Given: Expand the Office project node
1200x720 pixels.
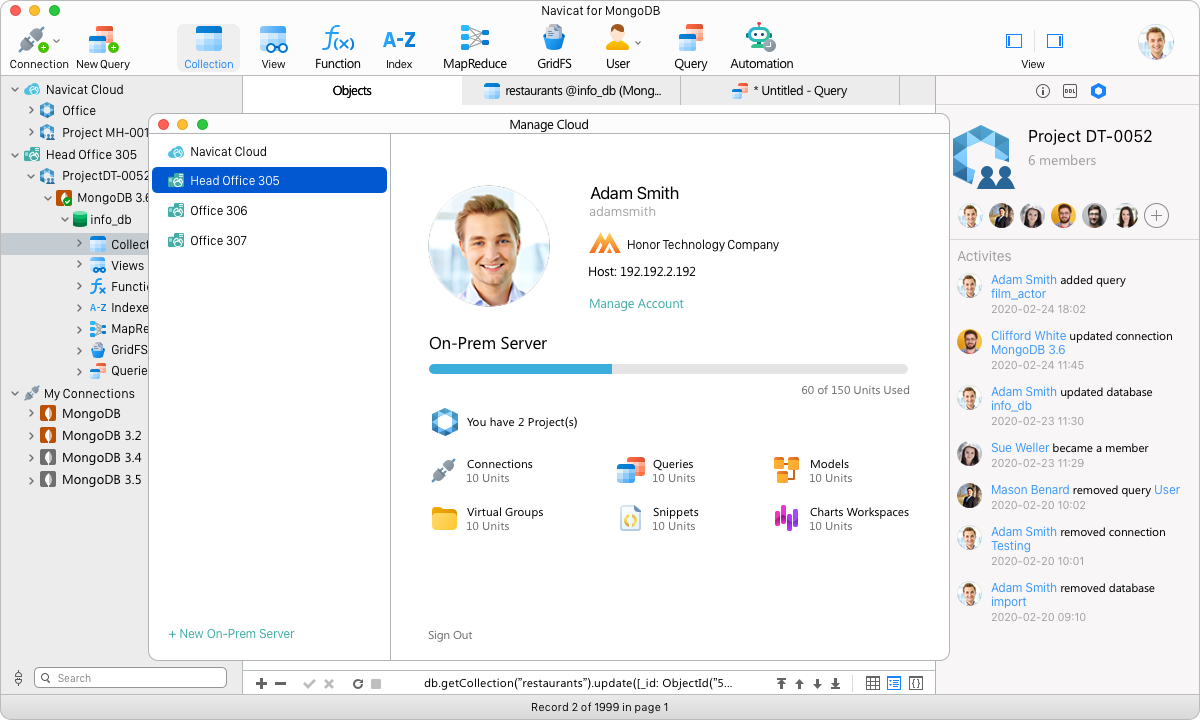Looking at the screenshot, I should click(x=31, y=110).
